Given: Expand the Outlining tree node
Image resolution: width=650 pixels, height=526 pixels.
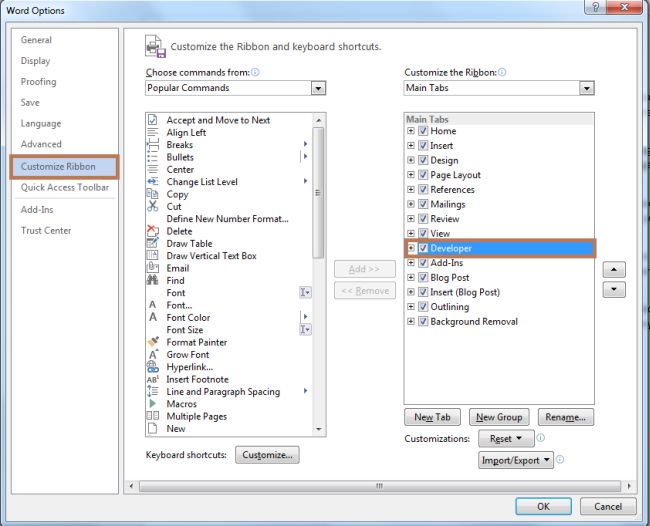Looking at the screenshot, I should click(410, 307).
